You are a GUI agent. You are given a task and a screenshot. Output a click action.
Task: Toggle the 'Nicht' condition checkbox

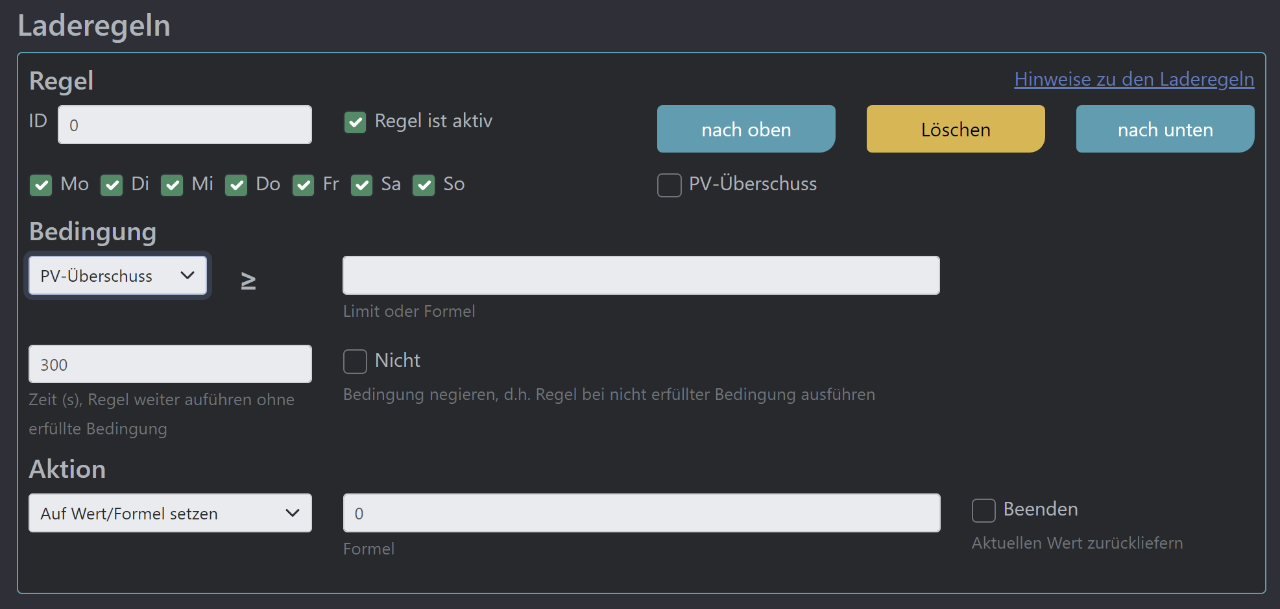(355, 361)
